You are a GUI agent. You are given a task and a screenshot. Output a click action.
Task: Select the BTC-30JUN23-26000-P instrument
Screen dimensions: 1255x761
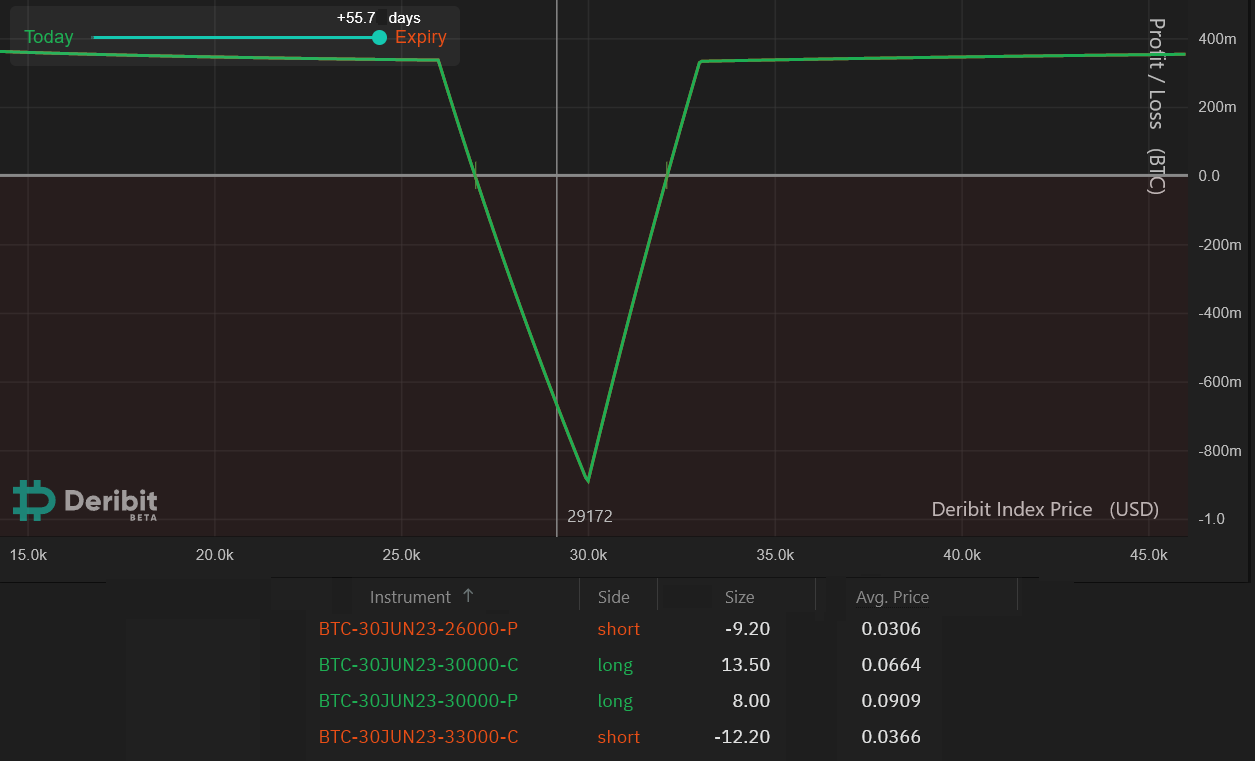tap(418, 629)
